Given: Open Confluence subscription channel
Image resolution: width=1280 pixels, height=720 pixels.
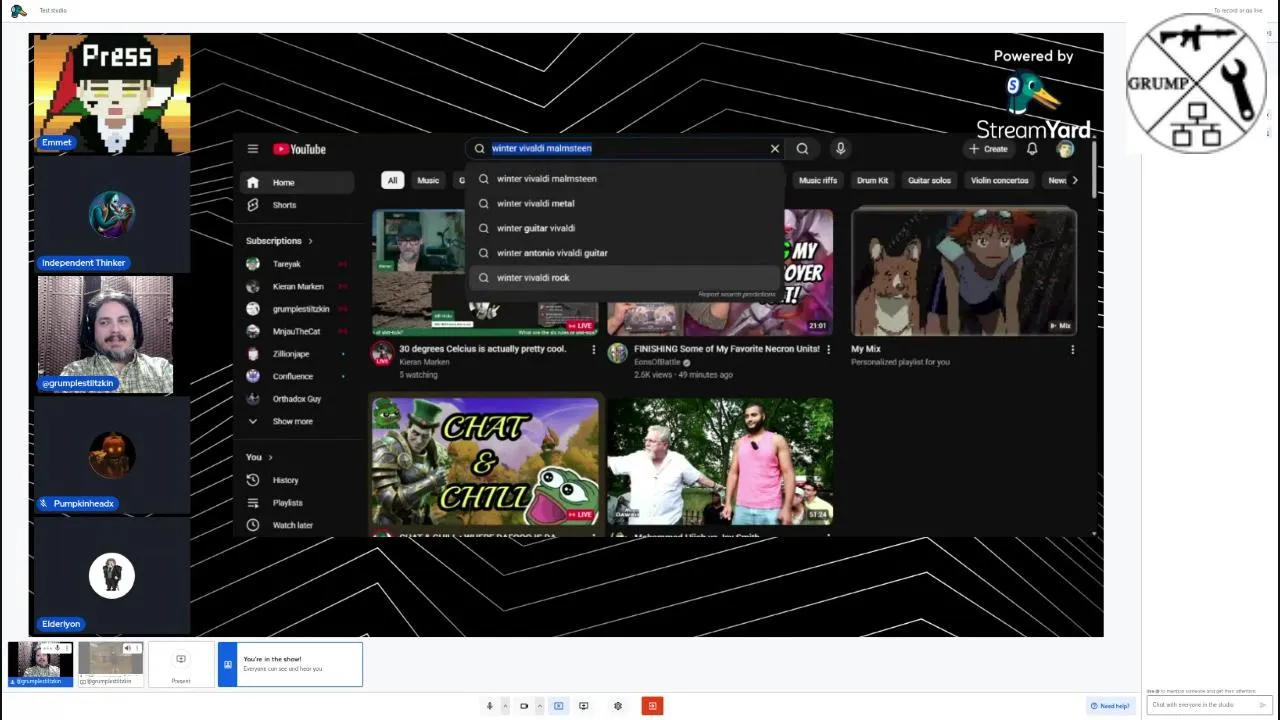Looking at the screenshot, I should click(x=297, y=376).
